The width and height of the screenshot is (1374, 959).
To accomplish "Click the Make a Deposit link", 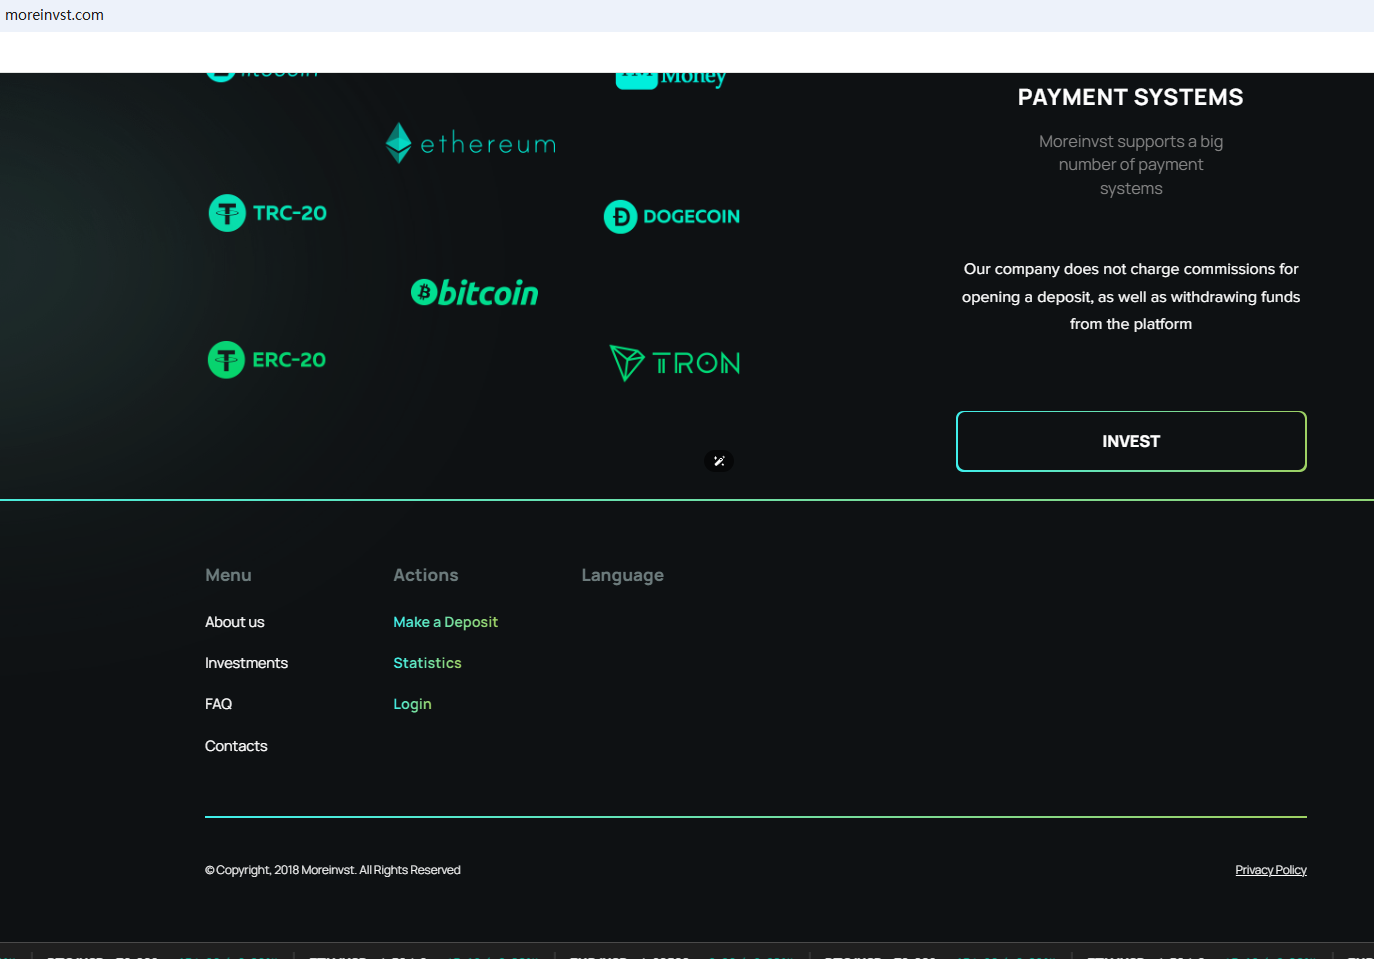I will point(445,622).
